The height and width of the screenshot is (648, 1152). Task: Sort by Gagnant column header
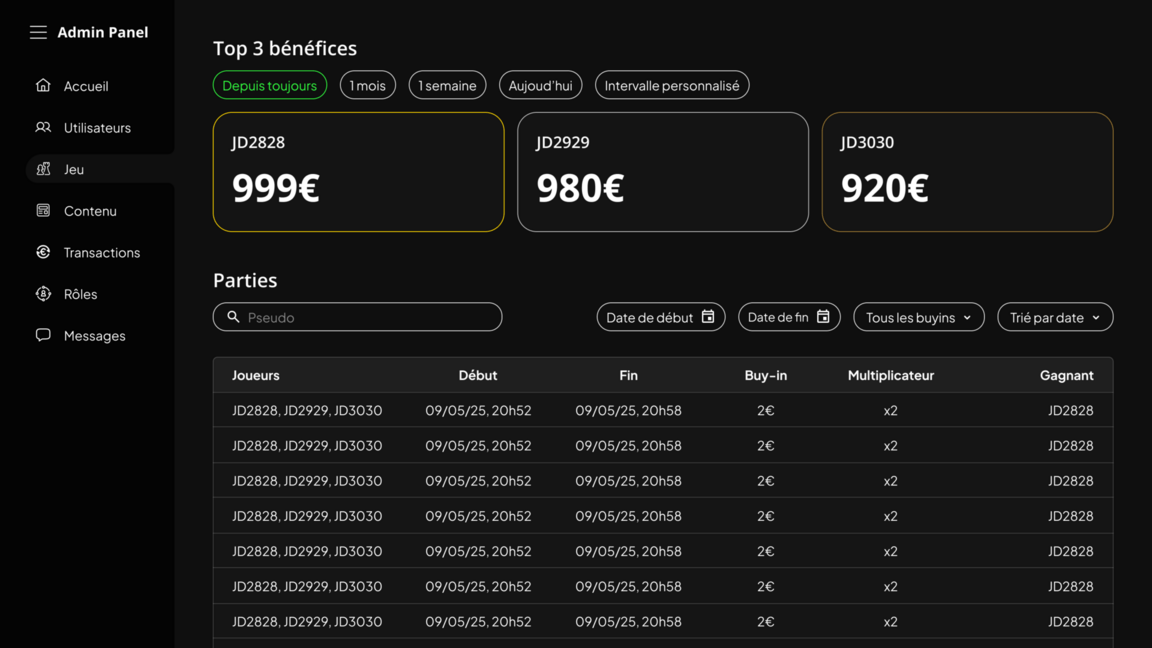[1067, 375]
